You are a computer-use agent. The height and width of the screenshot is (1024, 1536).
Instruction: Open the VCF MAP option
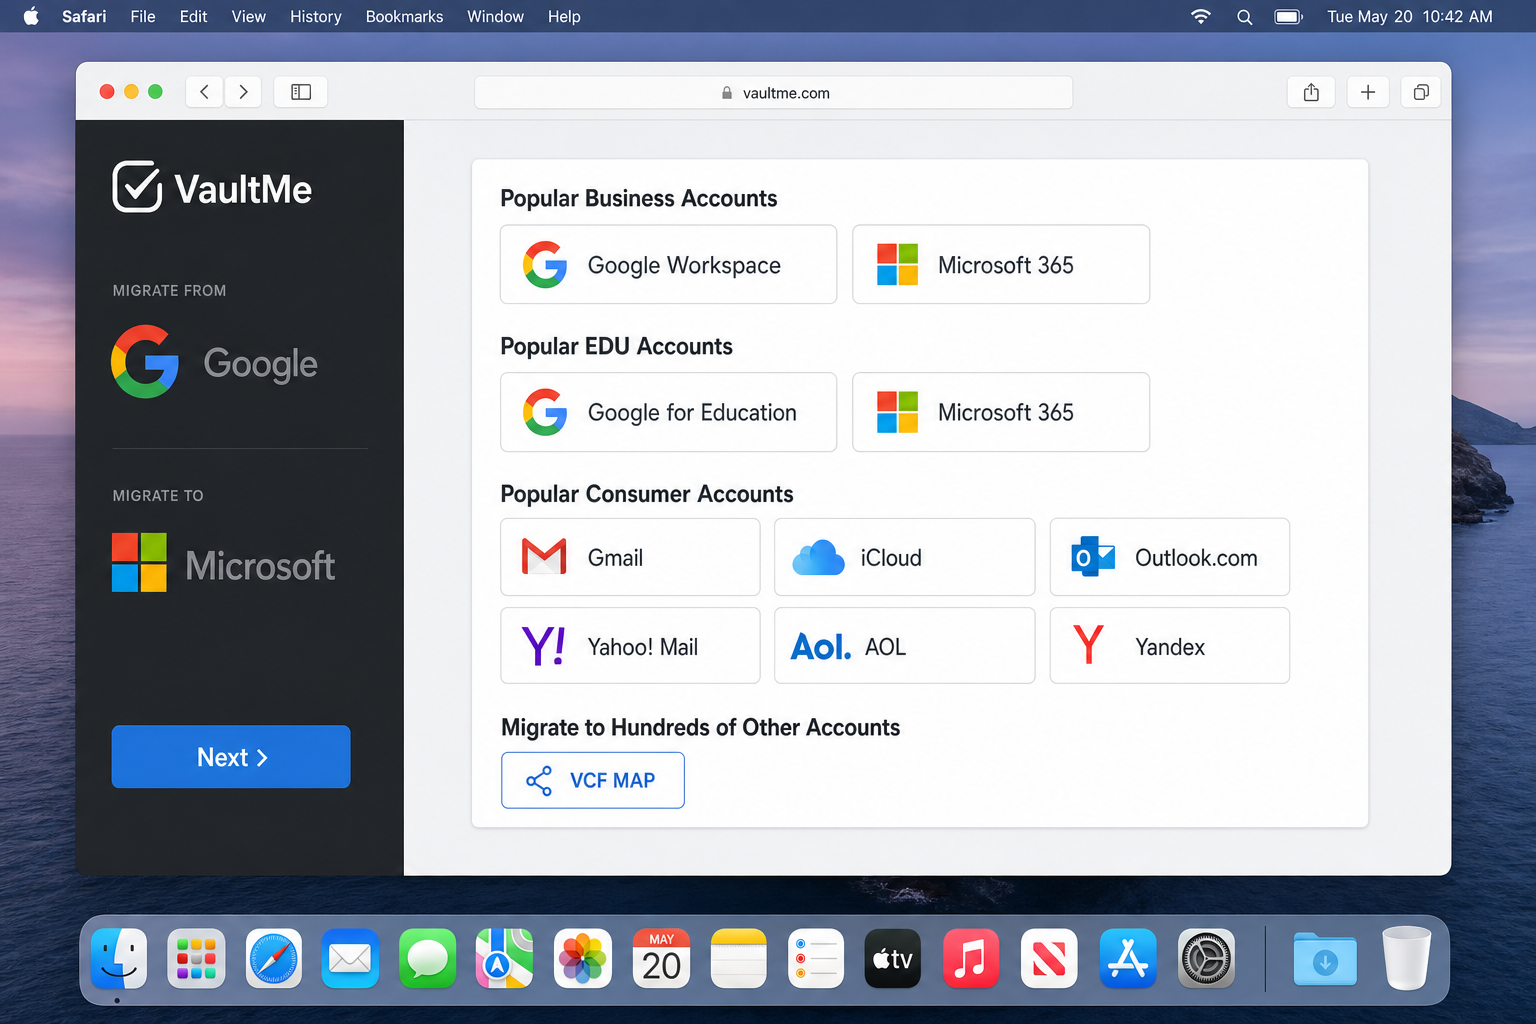click(x=593, y=780)
